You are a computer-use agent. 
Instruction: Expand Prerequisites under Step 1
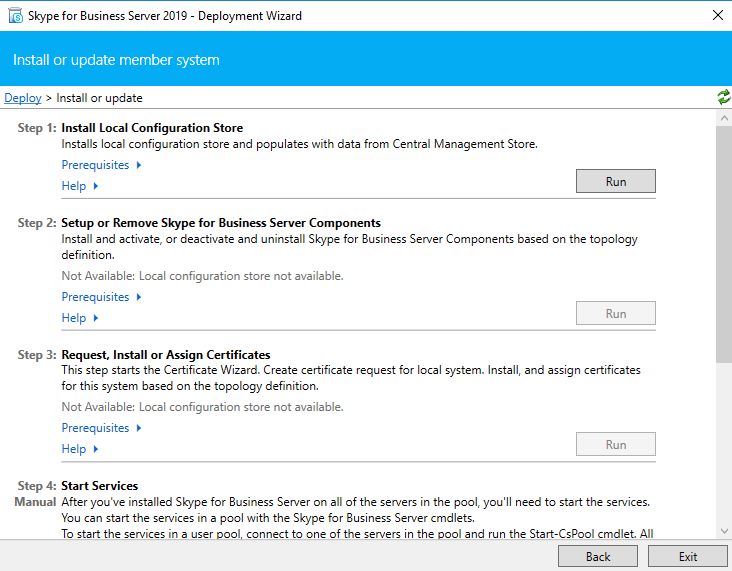pyautogui.click(x=101, y=165)
